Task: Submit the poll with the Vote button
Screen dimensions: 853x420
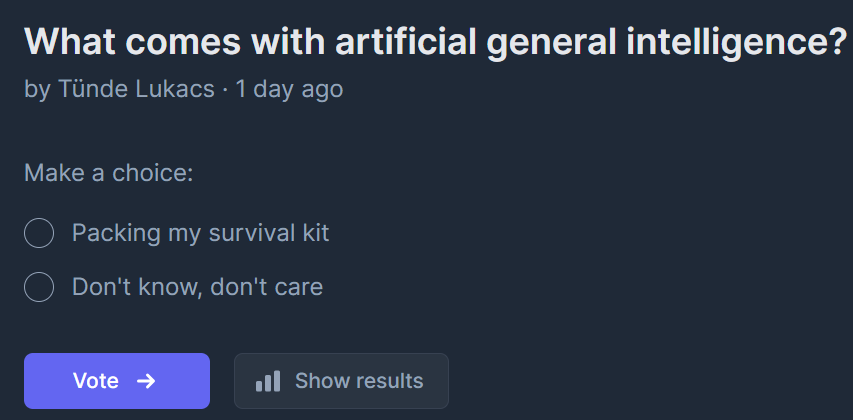Action: pyautogui.click(x=116, y=381)
